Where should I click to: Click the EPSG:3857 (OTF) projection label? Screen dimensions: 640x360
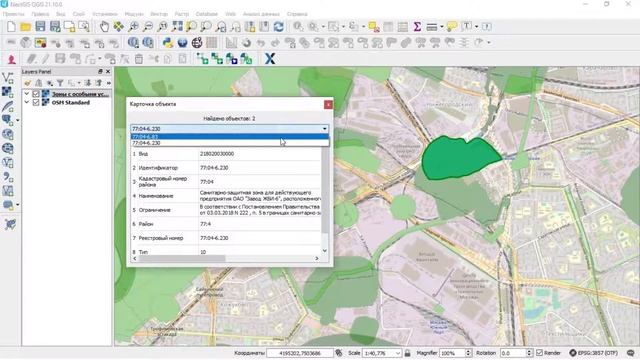coord(598,353)
